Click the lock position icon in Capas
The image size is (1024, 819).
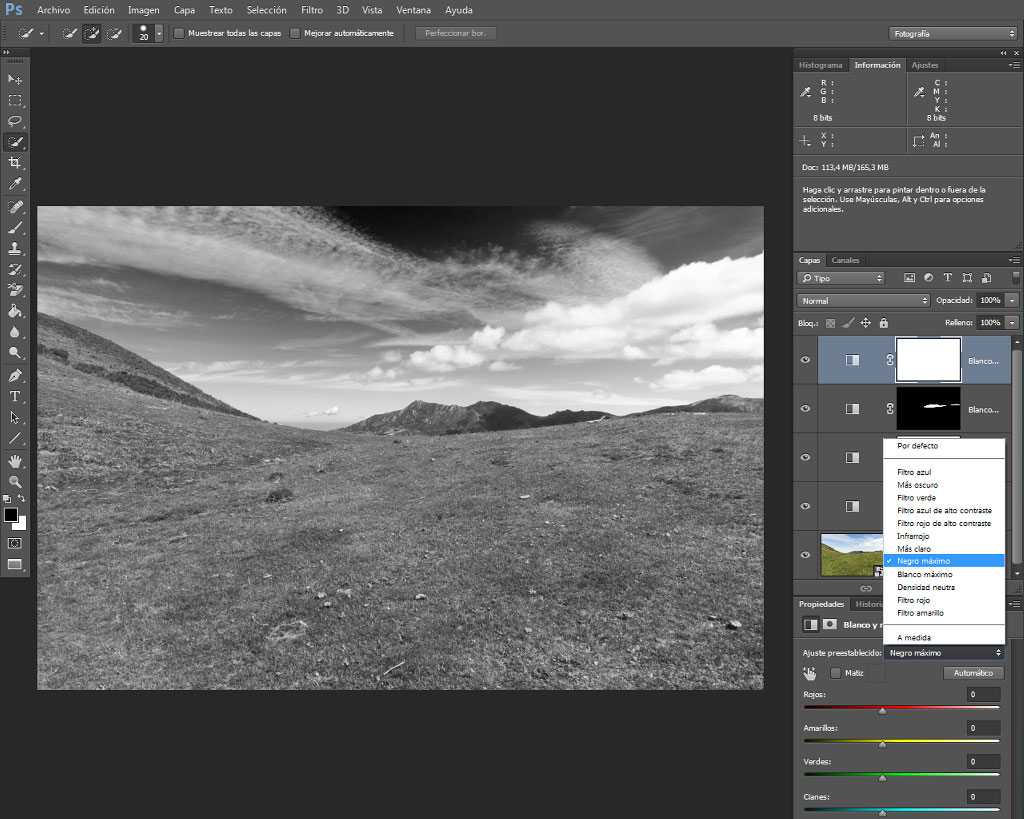pyautogui.click(x=865, y=323)
